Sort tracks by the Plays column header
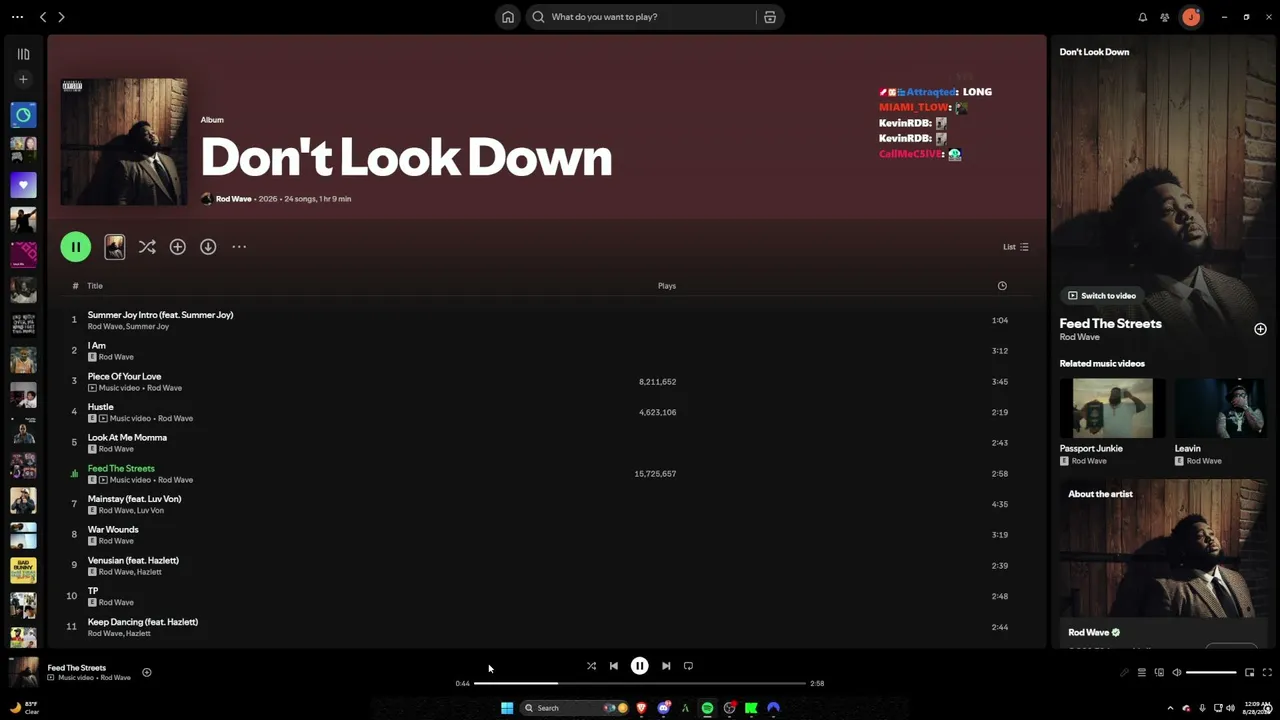The width and height of the screenshot is (1280, 720). [667, 286]
